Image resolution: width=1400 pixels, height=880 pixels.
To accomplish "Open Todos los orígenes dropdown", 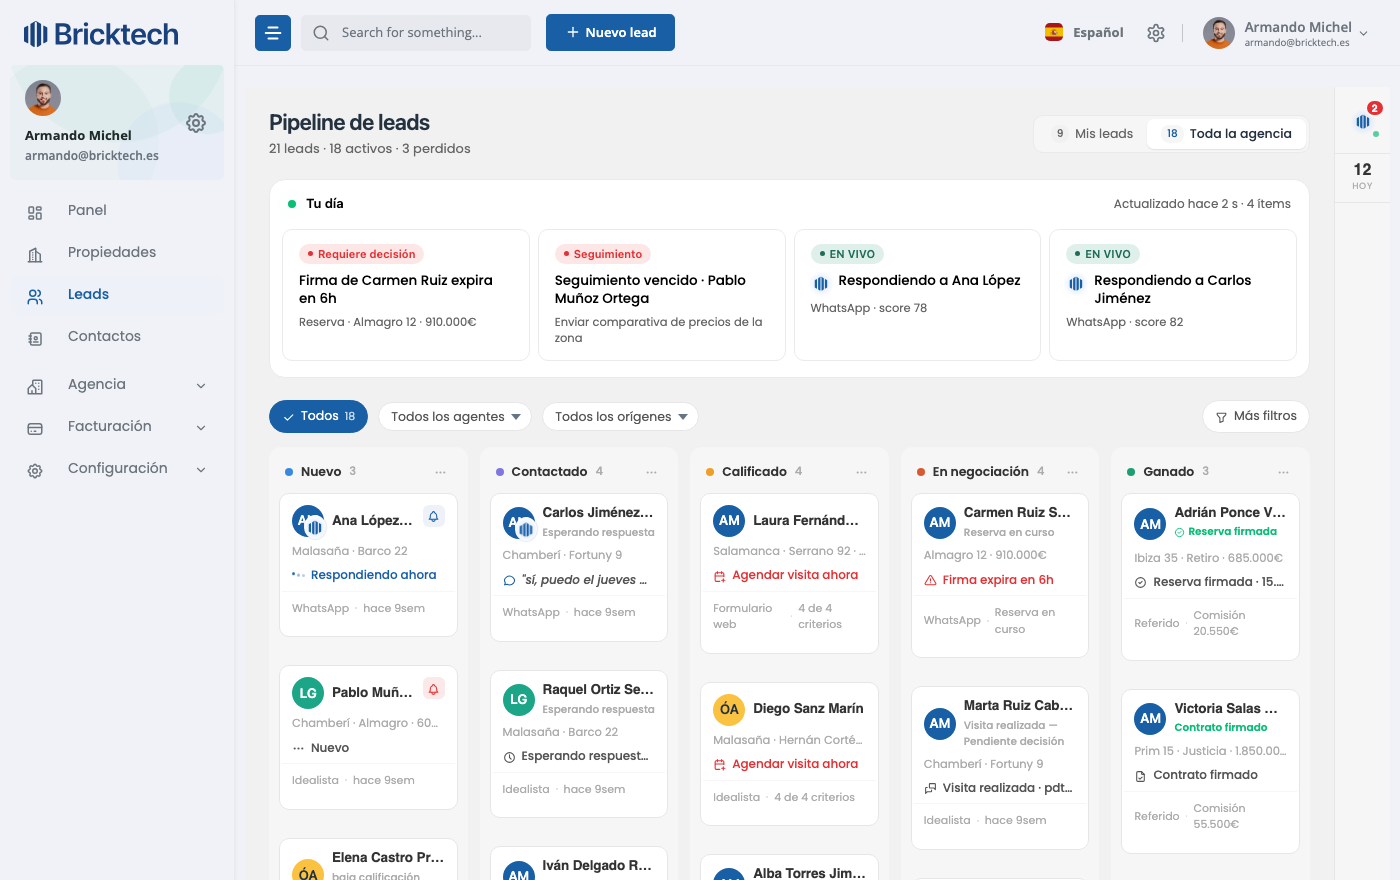I will pyautogui.click(x=620, y=417).
